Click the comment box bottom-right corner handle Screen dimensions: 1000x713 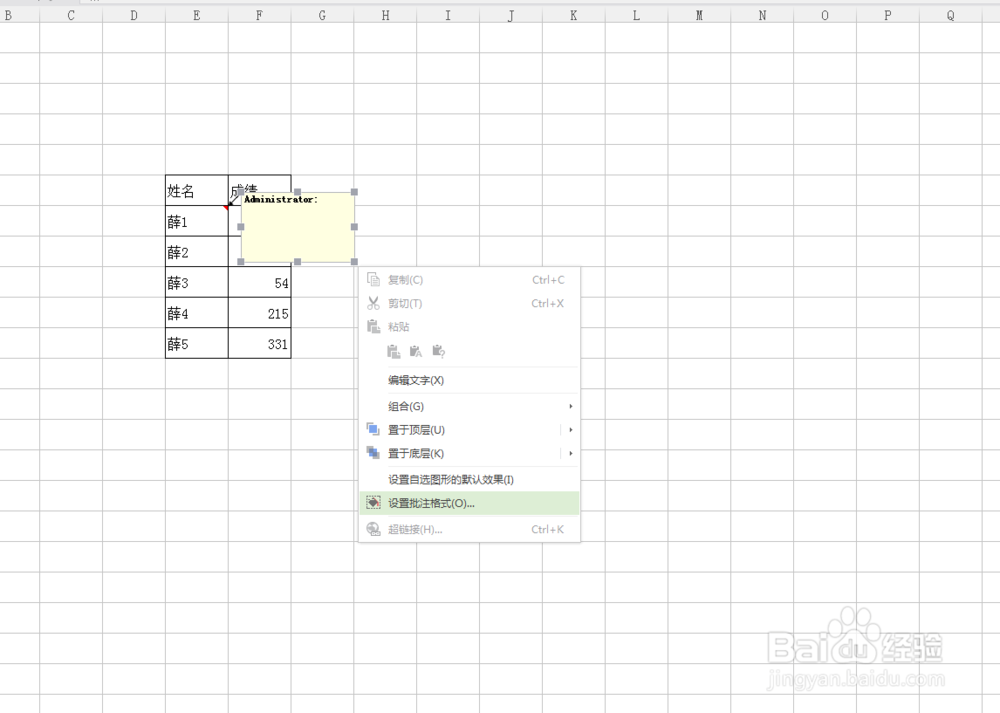355,261
